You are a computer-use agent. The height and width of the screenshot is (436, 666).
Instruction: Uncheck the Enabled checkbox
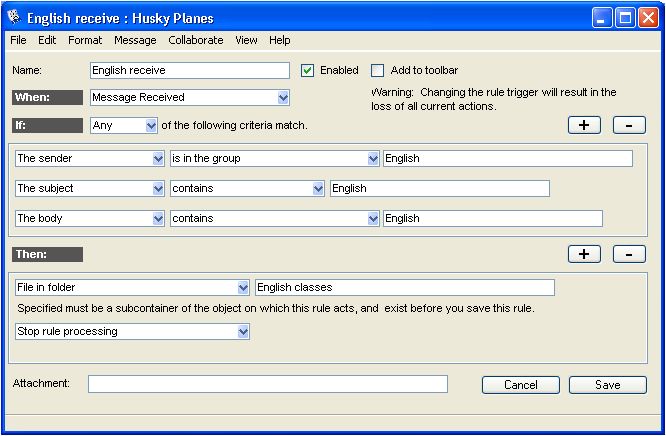308,71
